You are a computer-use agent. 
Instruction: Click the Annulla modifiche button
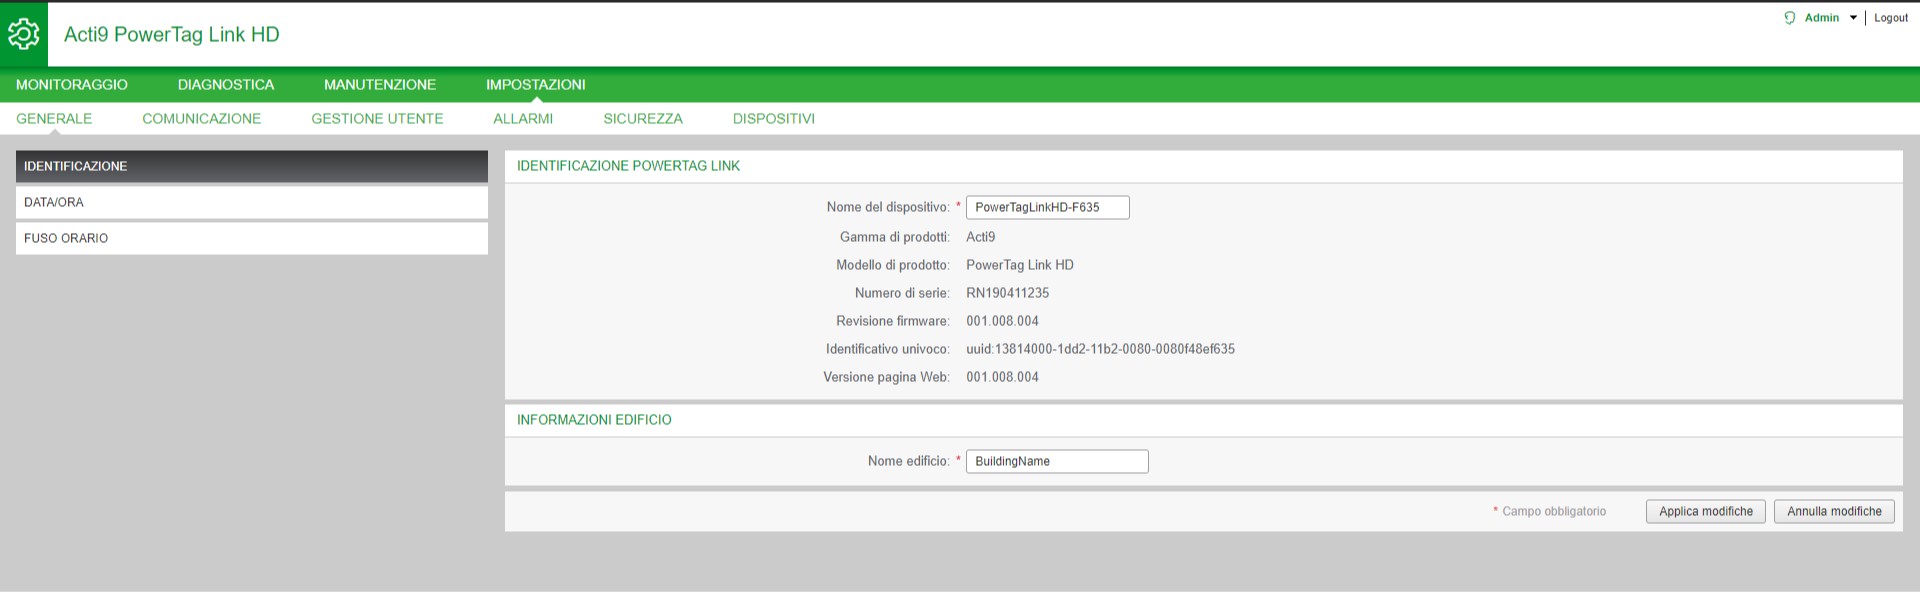1835,511
